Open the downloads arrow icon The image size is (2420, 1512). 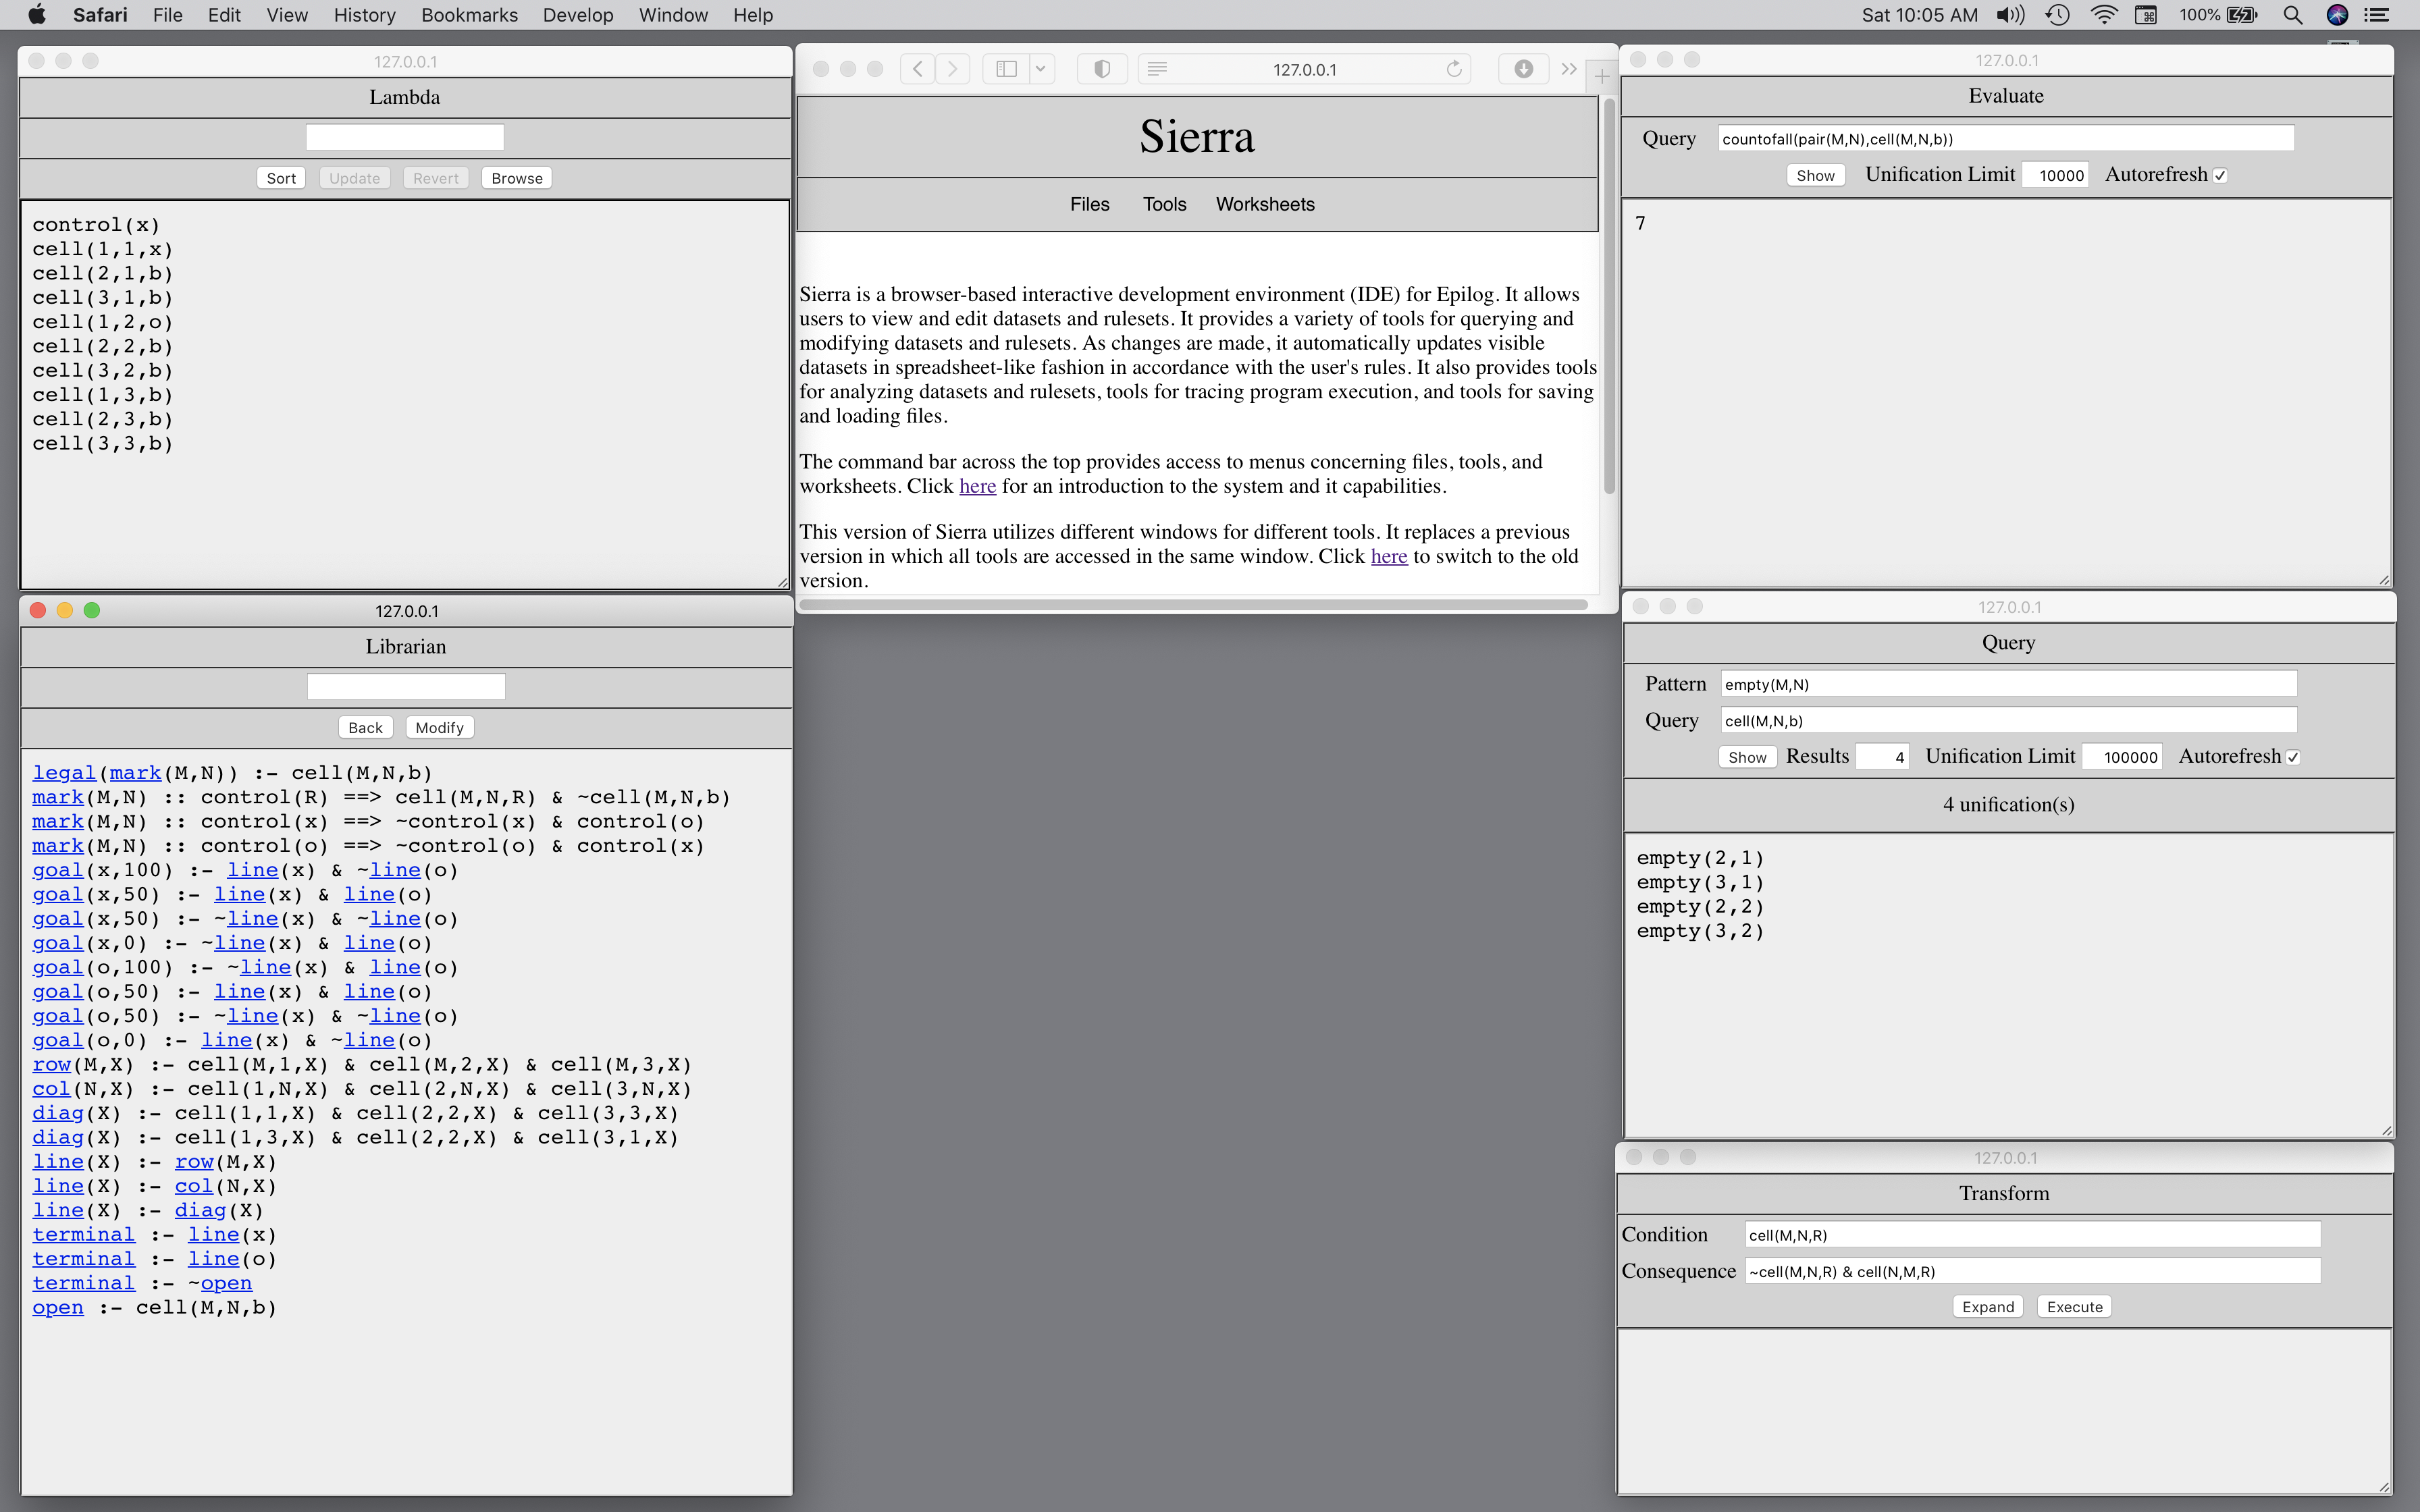coord(1523,69)
